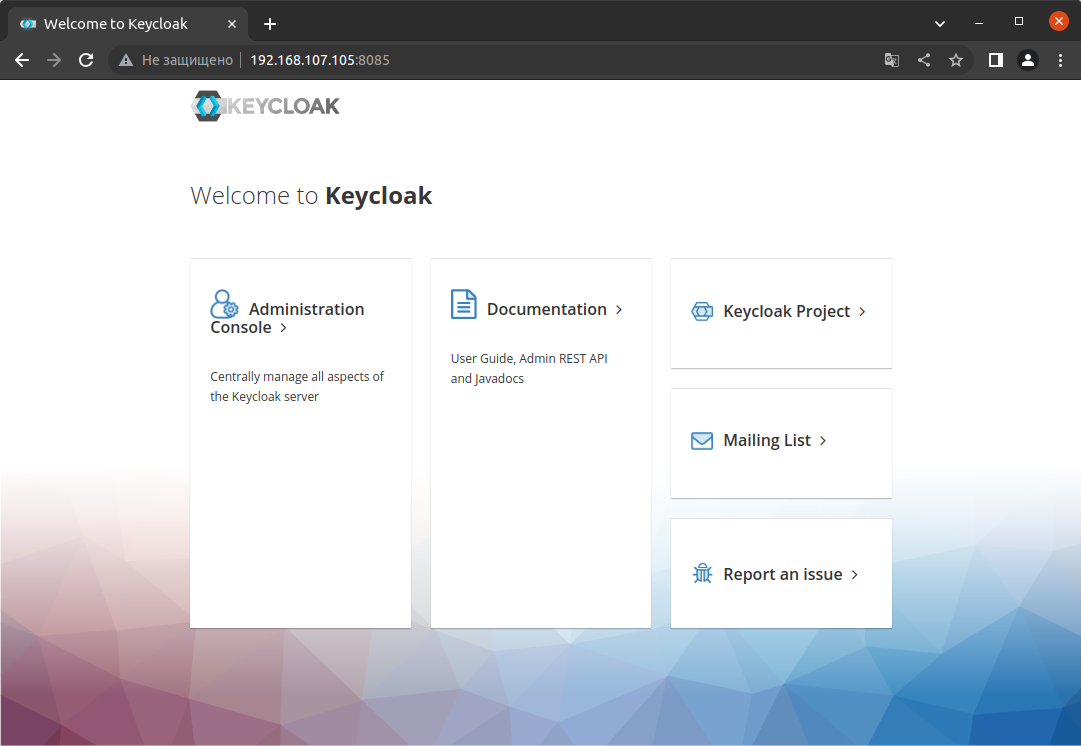Open the translate page icon

pyautogui.click(x=891, y=60)
